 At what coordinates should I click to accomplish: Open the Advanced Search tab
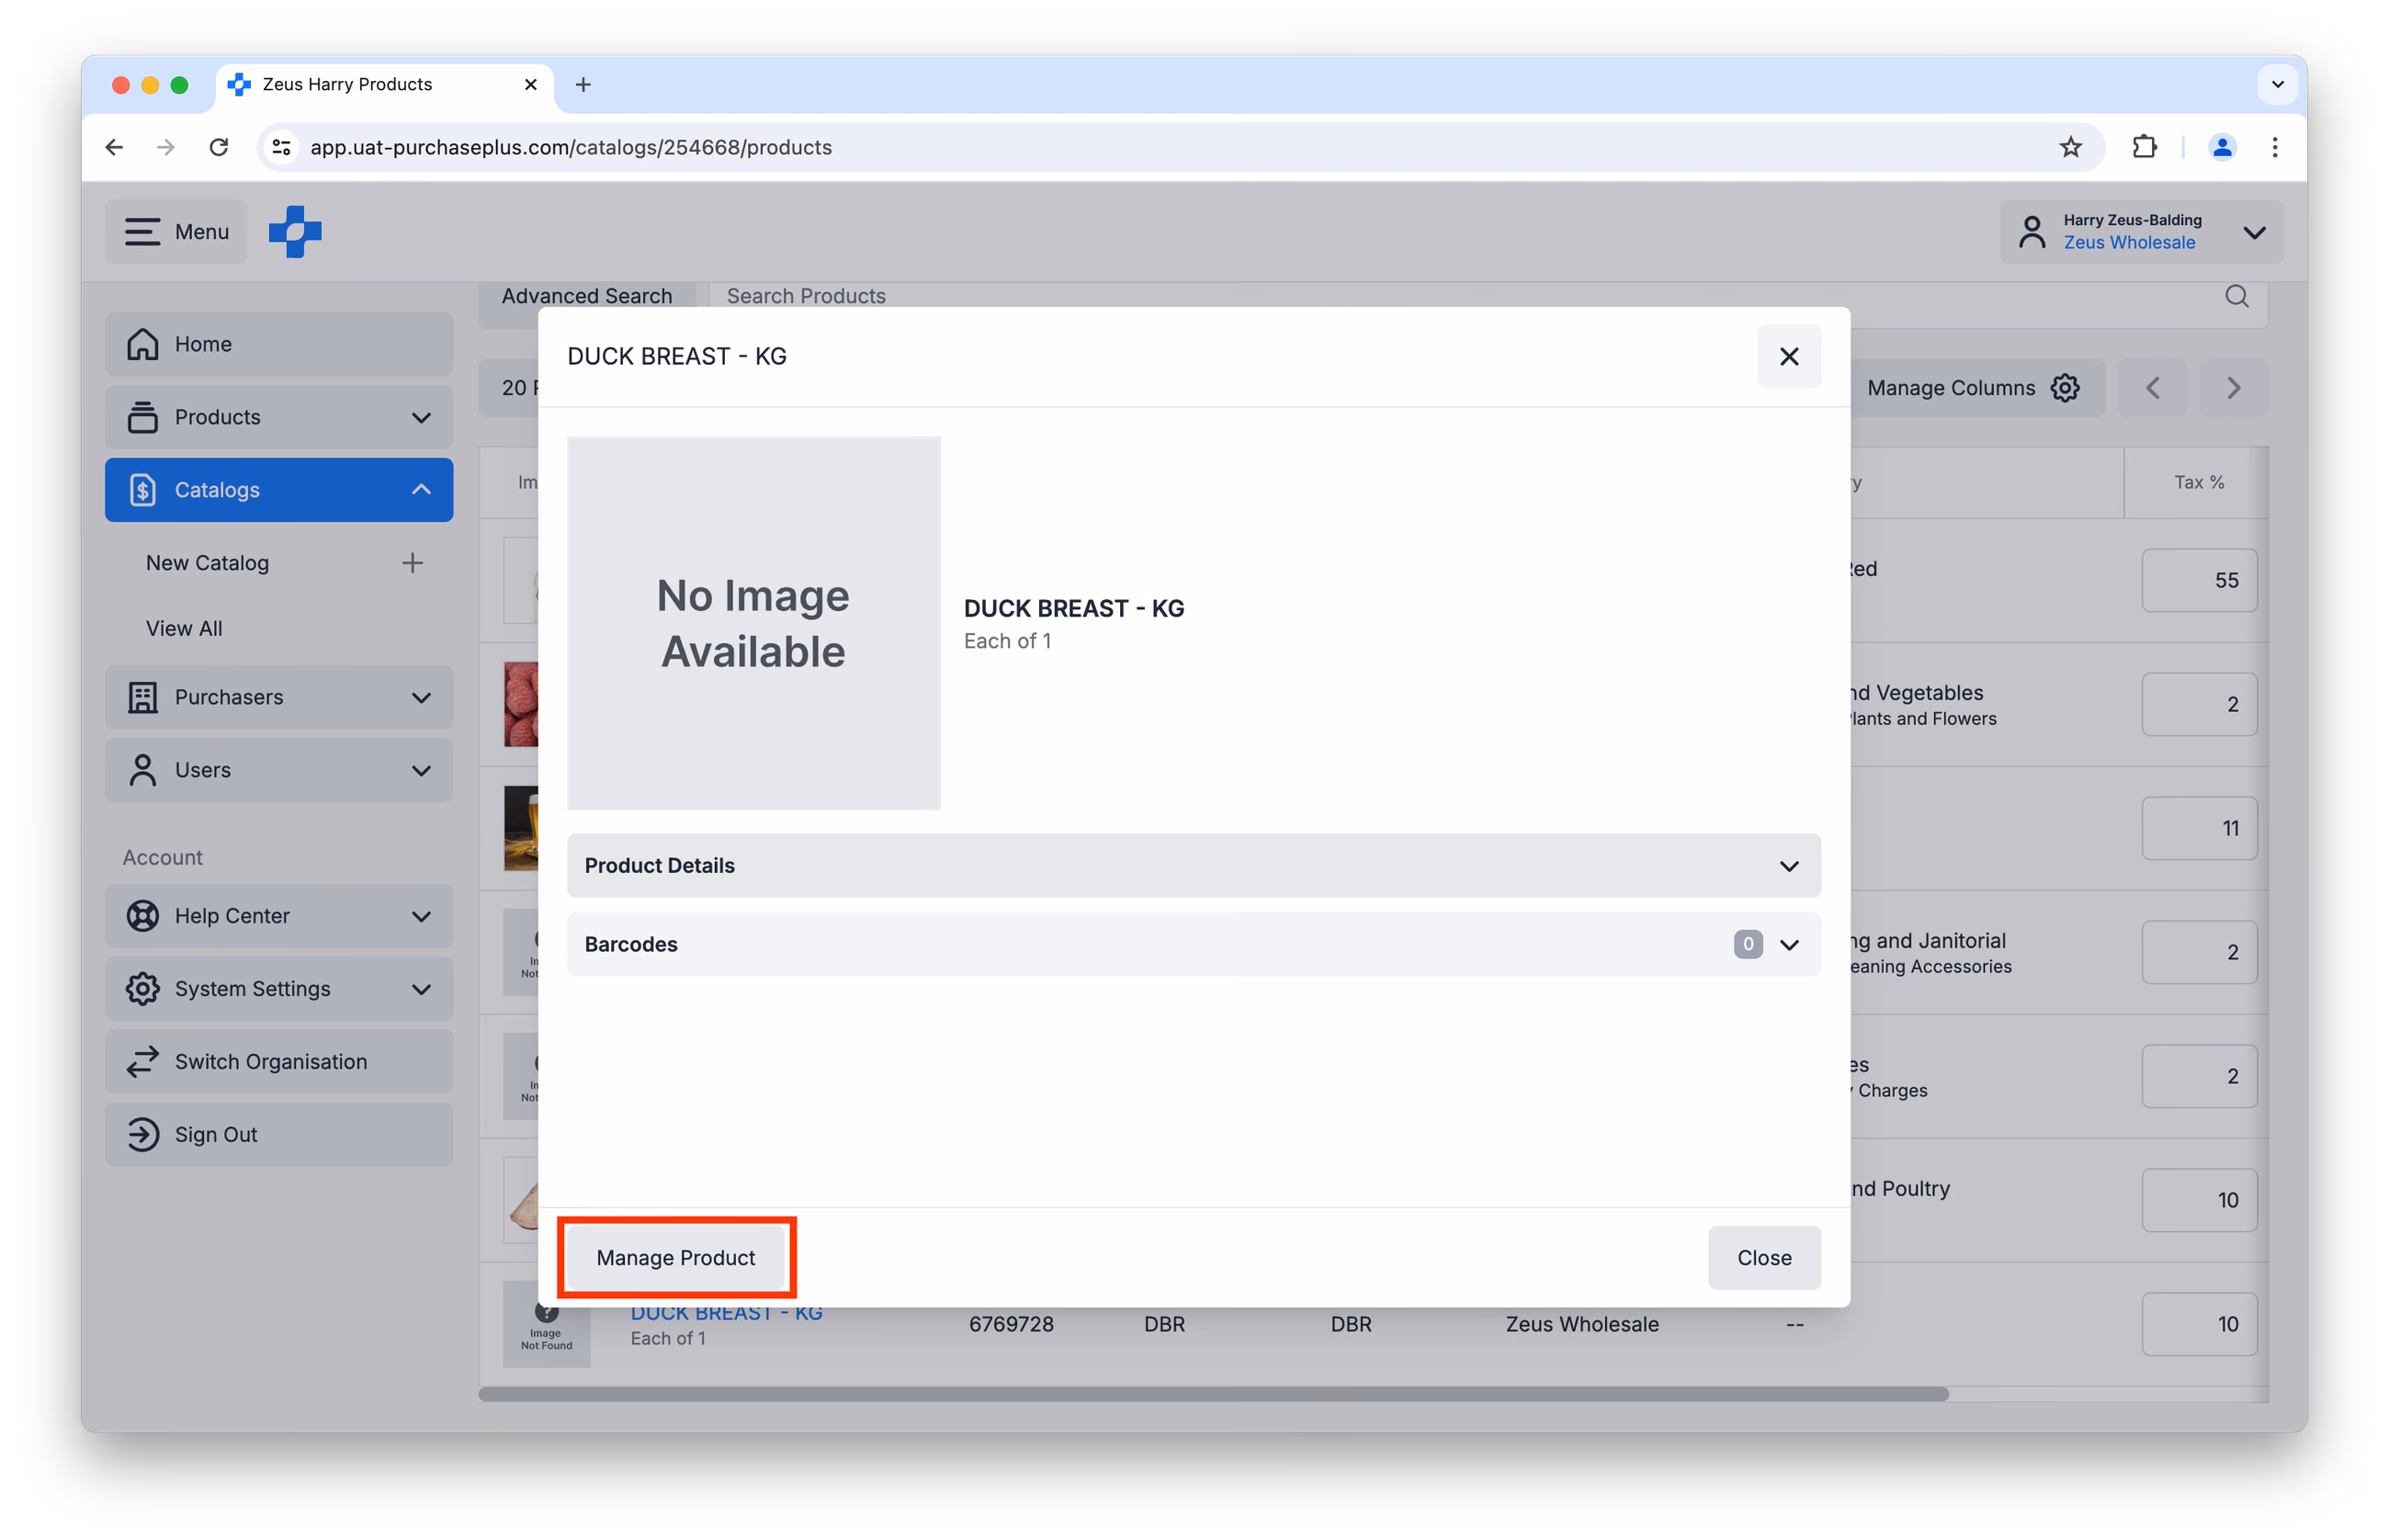point(587,296)
